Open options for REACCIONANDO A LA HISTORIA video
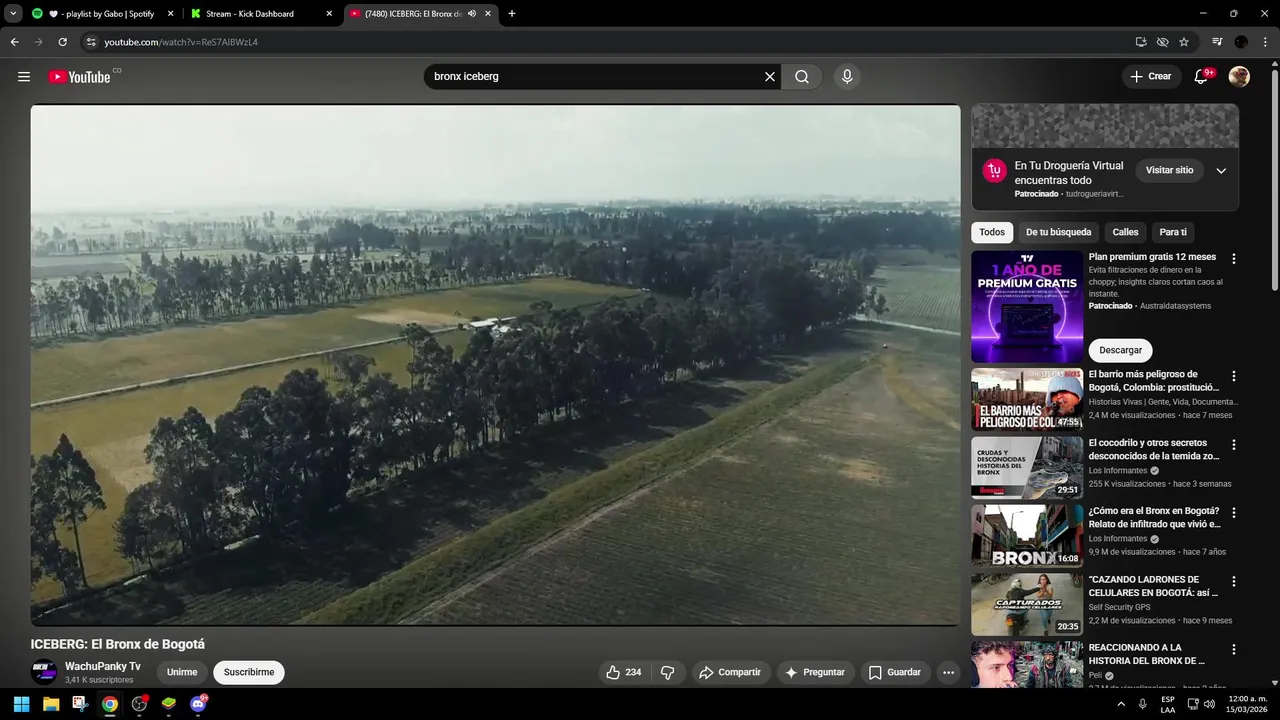The image size is (1280, 720). [x=1233, y=648]
